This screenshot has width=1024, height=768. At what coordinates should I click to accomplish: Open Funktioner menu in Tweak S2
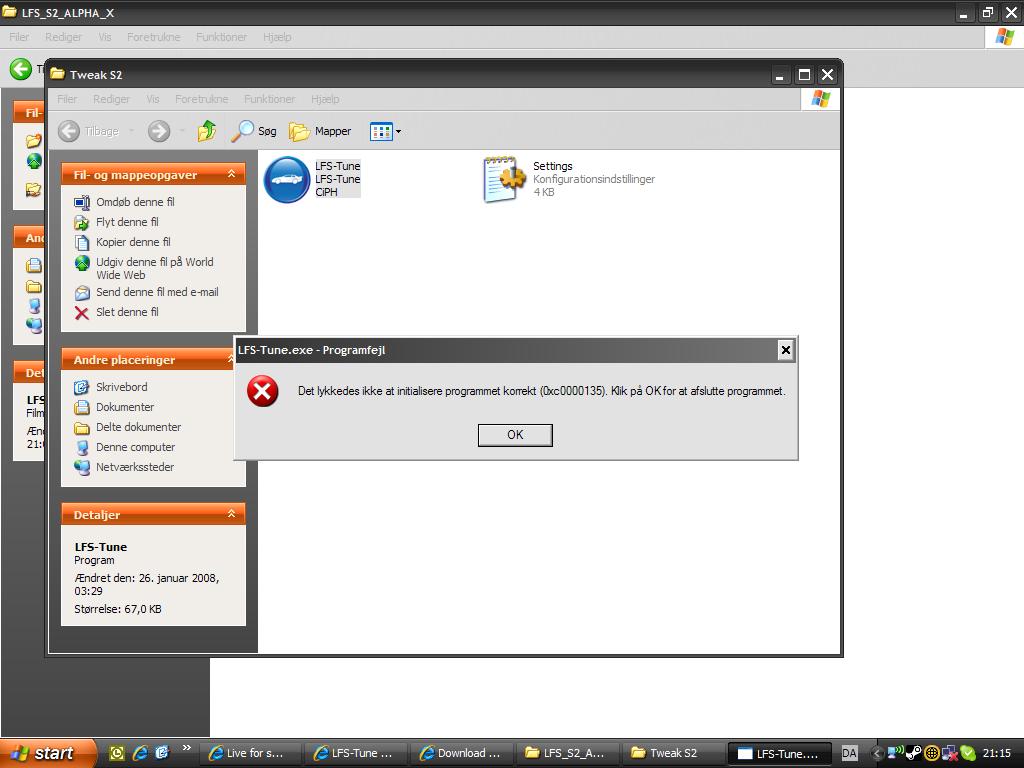269,99
